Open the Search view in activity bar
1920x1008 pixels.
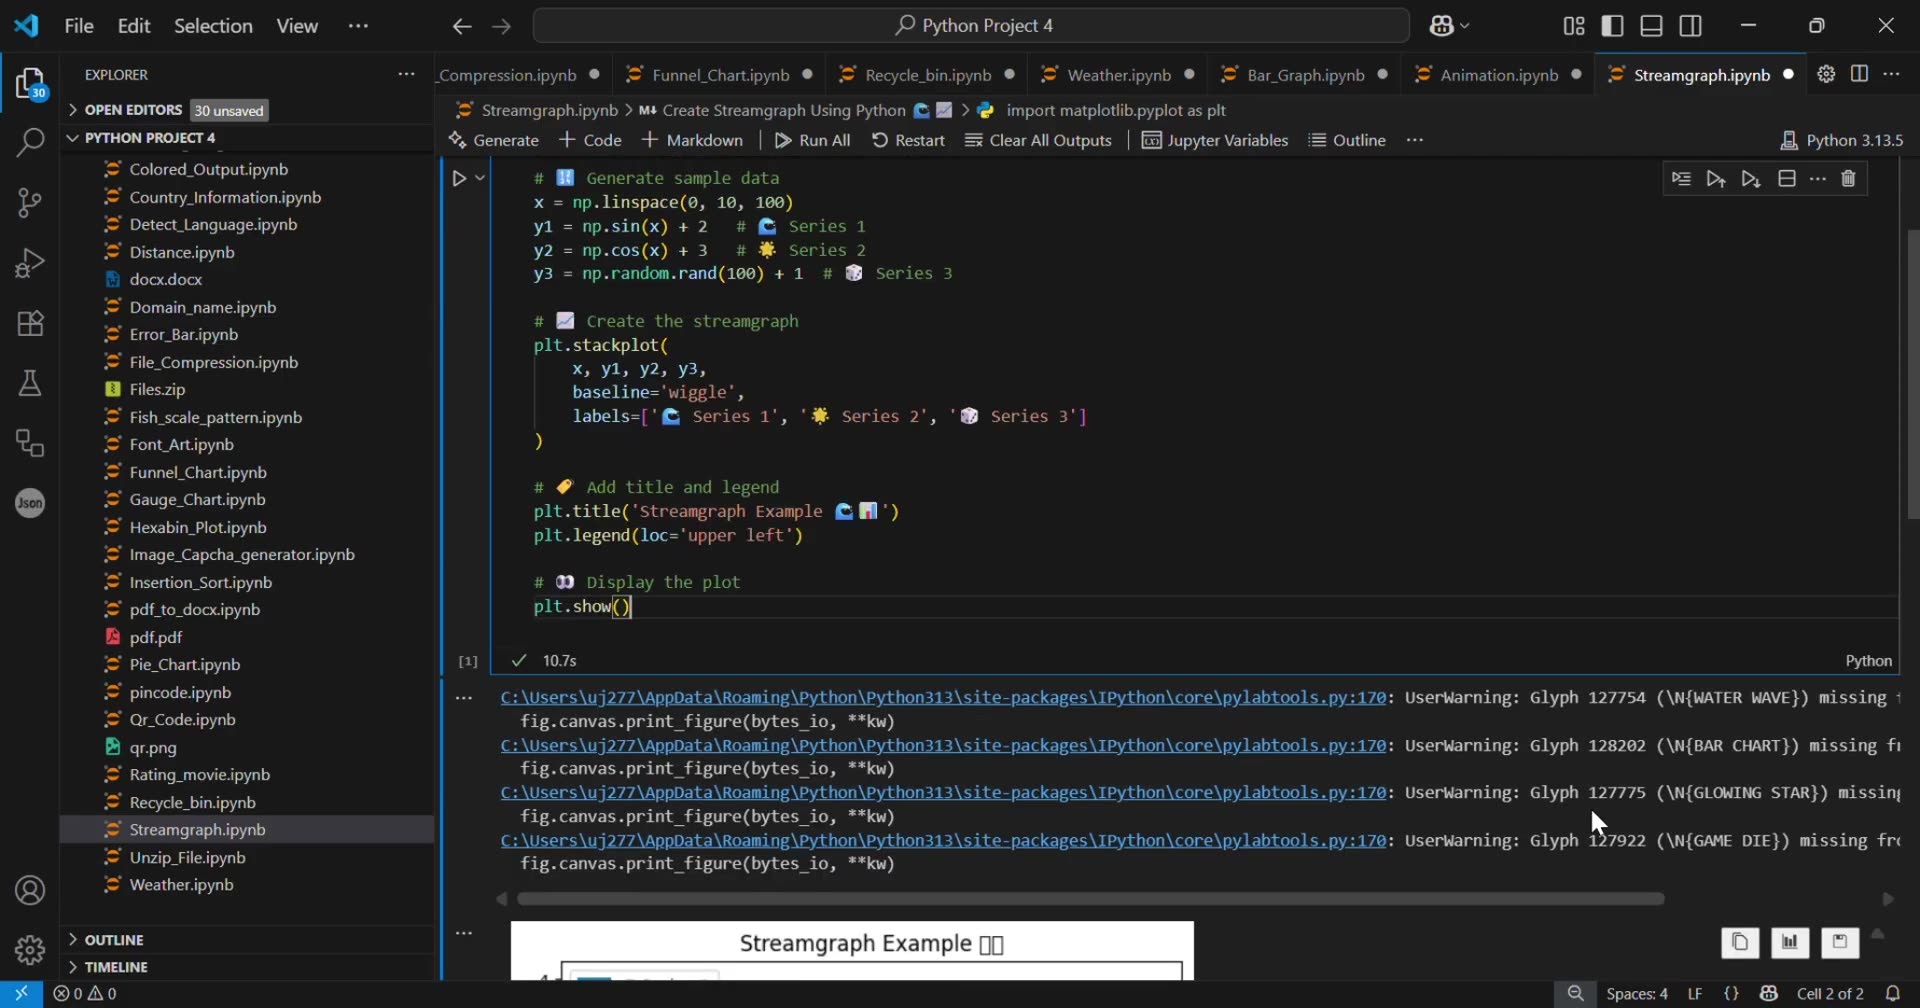point(30,143)
